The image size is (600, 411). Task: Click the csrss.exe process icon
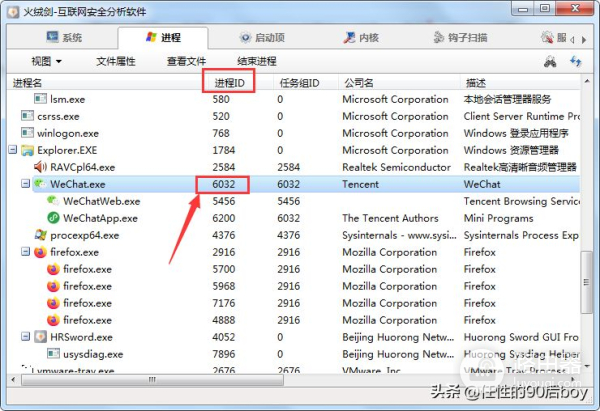pos(27,116)
